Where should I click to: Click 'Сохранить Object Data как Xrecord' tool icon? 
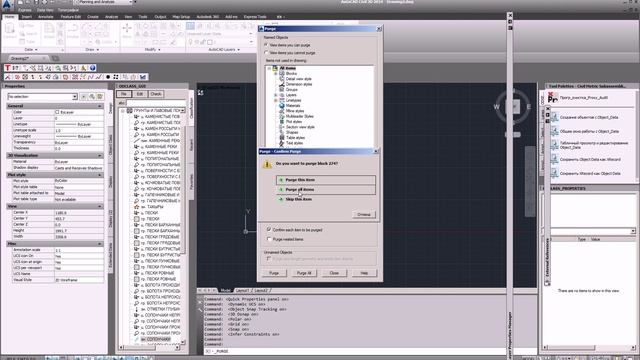pos(554,160)
